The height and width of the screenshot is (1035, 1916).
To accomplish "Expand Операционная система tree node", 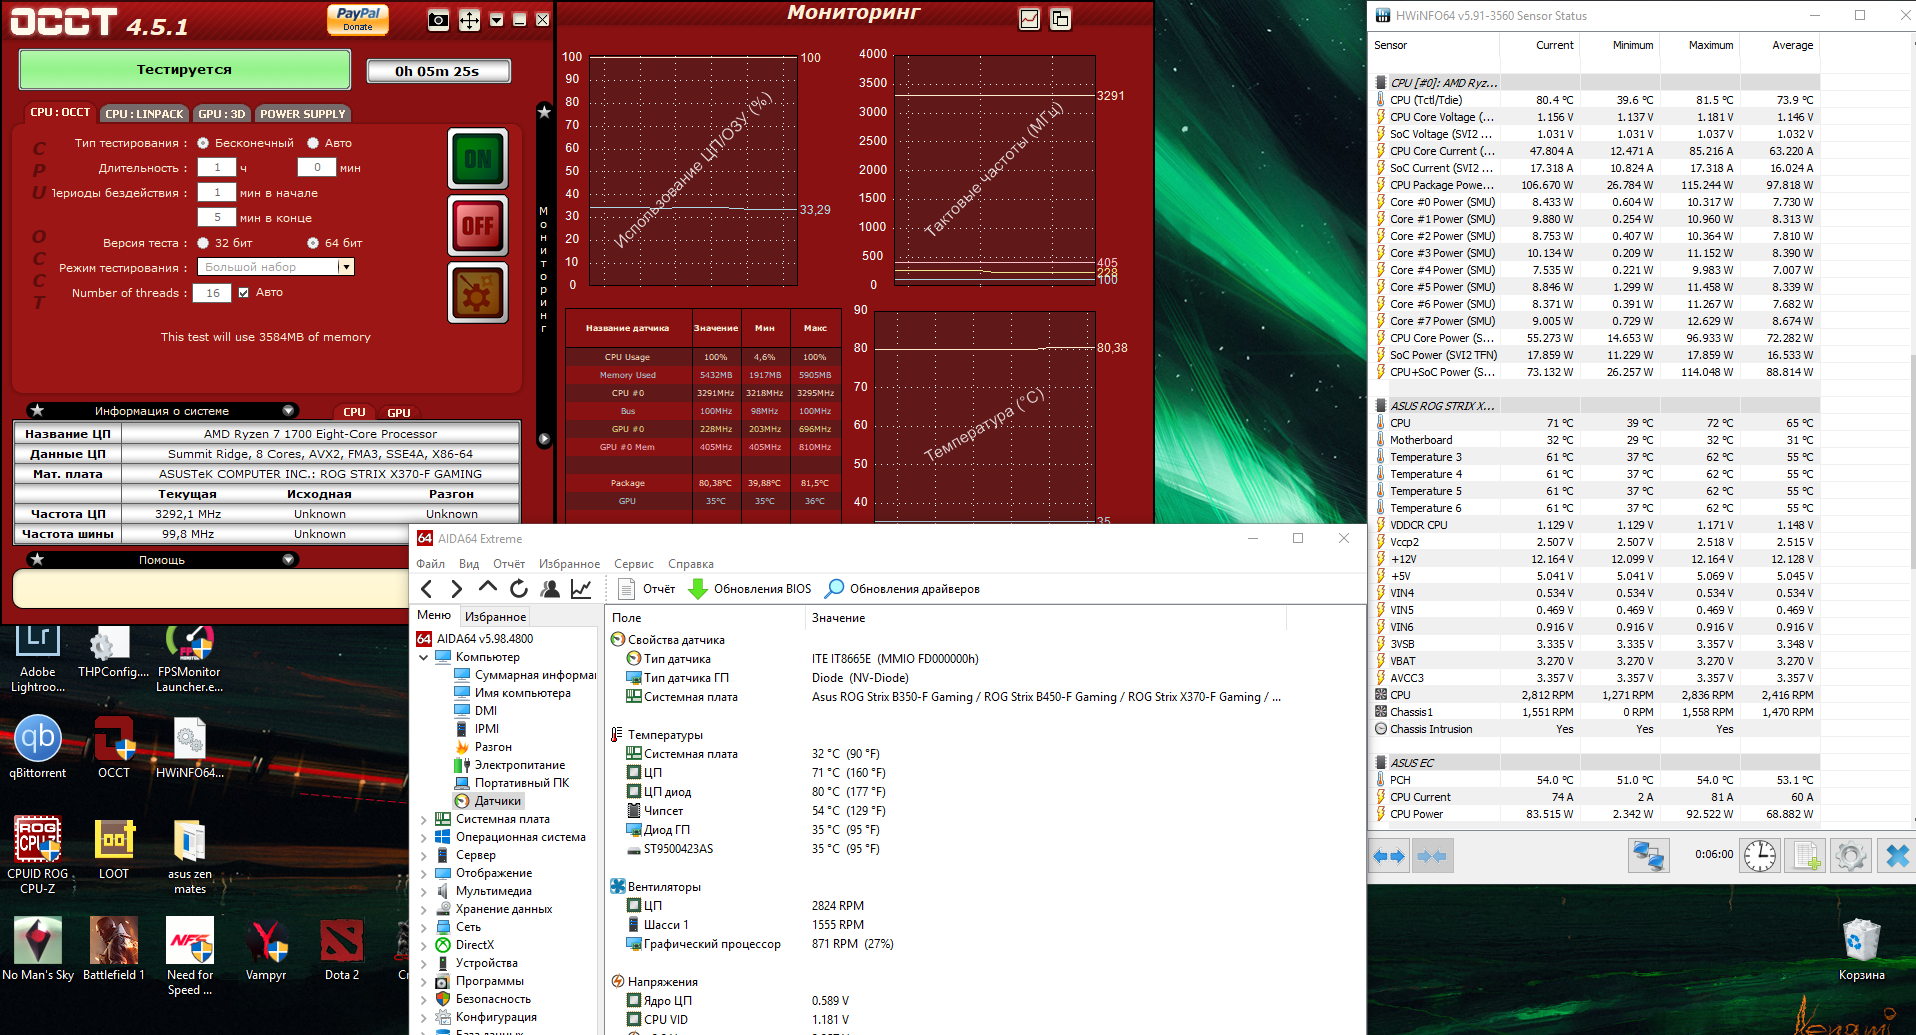I will (x=424, y=837).
